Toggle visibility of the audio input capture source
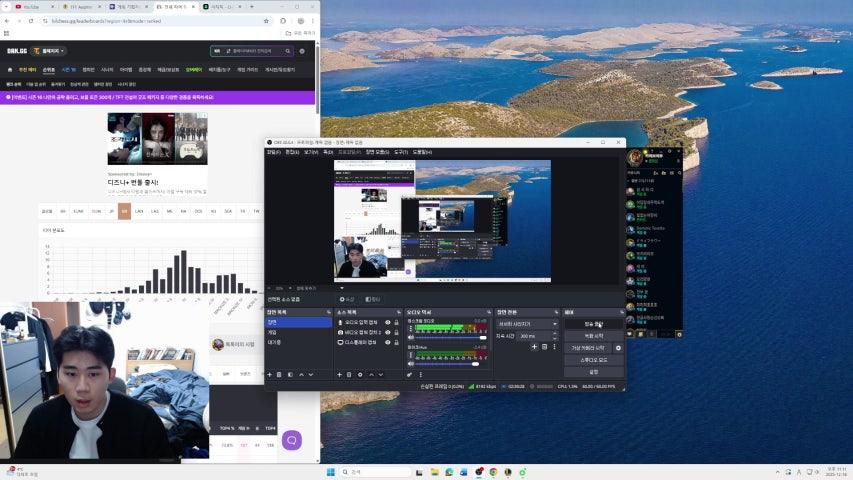853x480 pixels. coord(388,323)
